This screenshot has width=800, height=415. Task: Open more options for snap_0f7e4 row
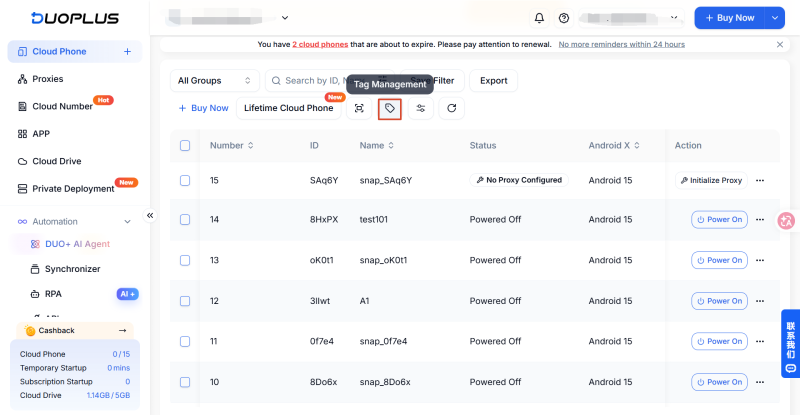(x=760, y=341)
